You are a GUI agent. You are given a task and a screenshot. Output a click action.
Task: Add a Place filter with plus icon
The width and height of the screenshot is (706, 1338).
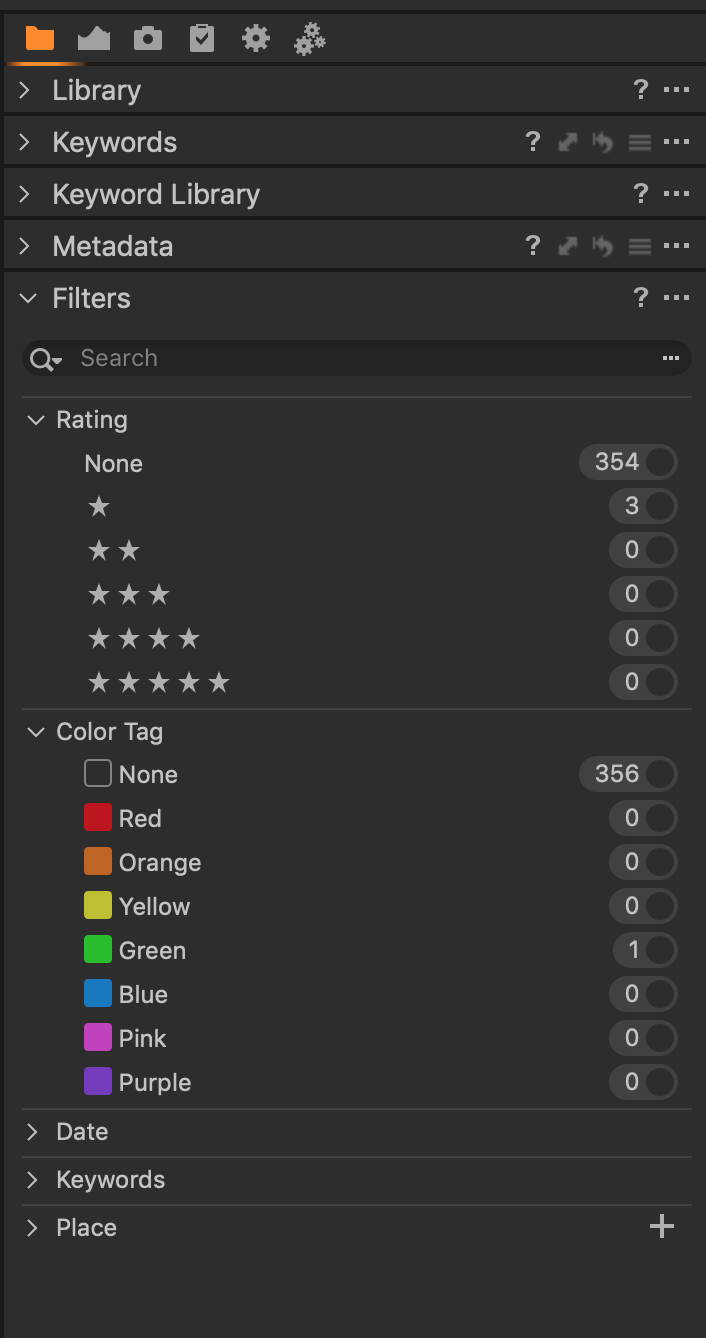662,1227
